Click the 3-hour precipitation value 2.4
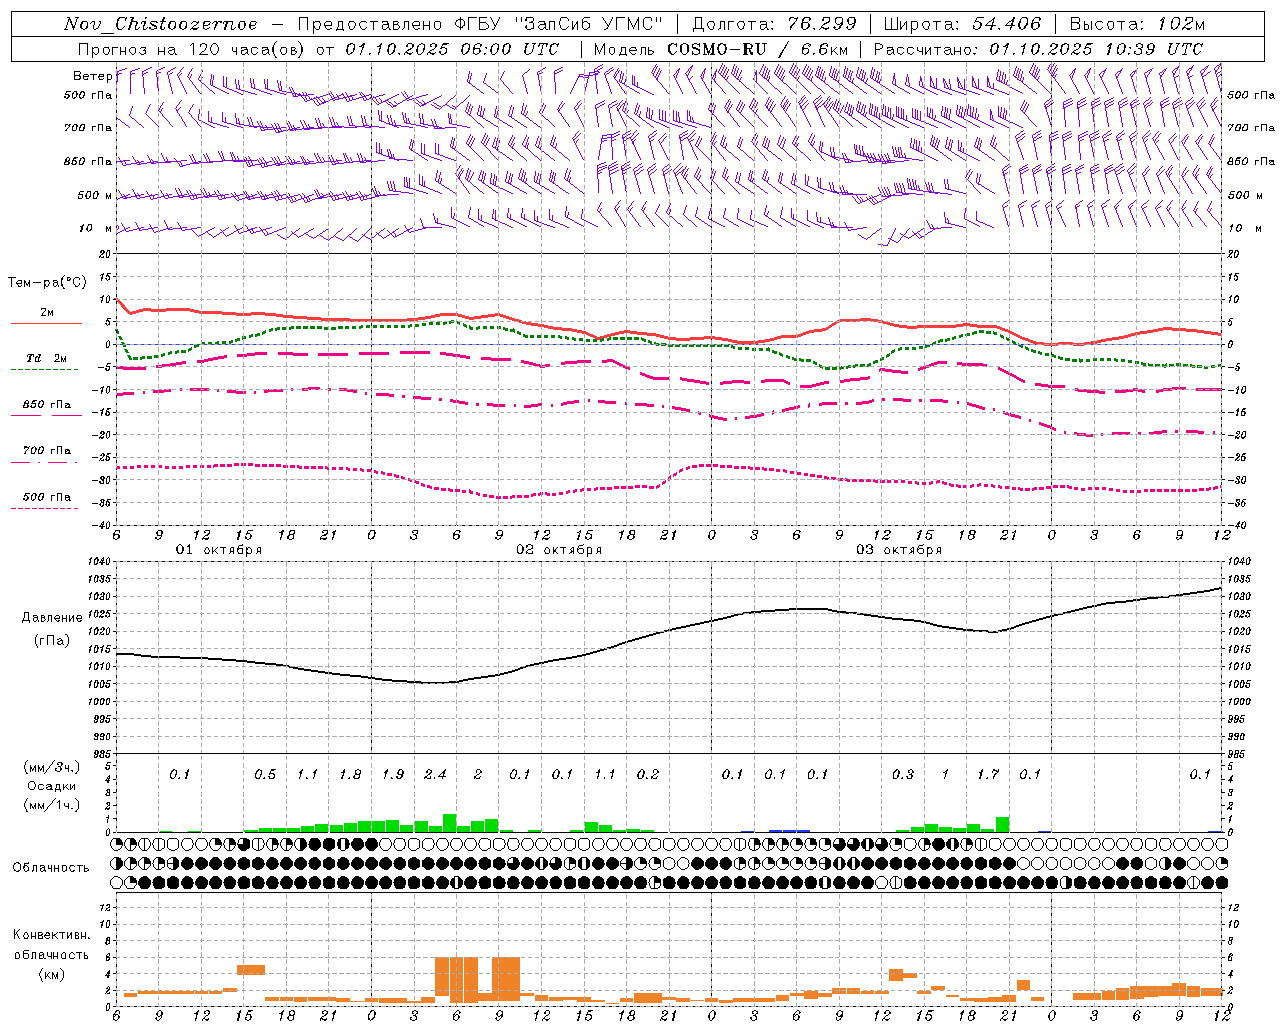This screenshot has width=1280, height=1024. click(x=435, y=774)
